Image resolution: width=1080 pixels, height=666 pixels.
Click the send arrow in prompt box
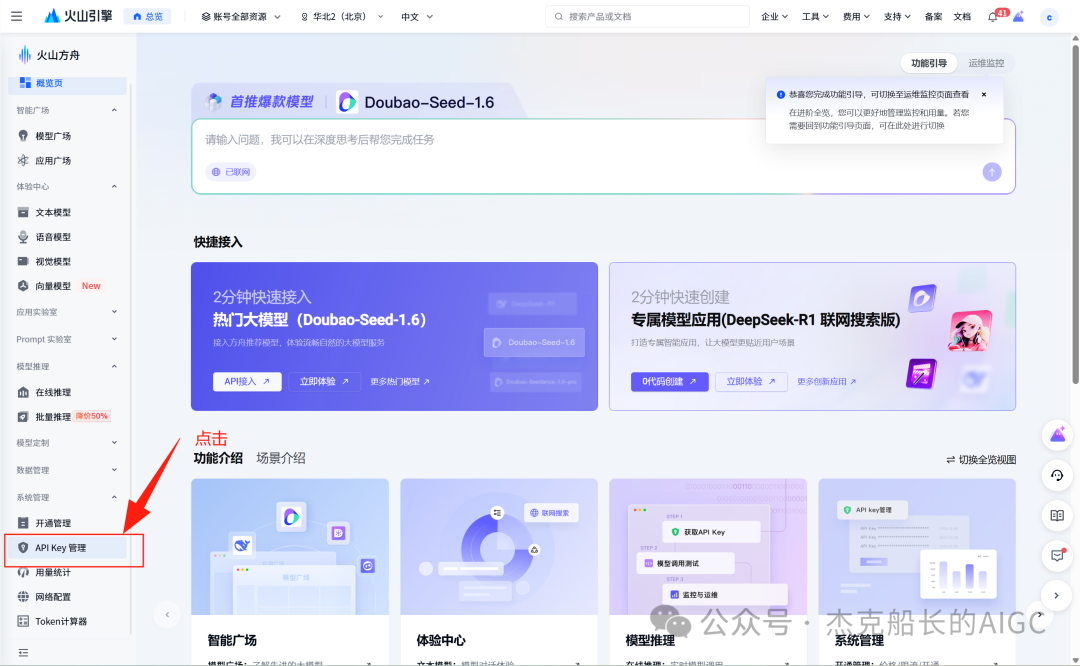[x=992, y=172]
